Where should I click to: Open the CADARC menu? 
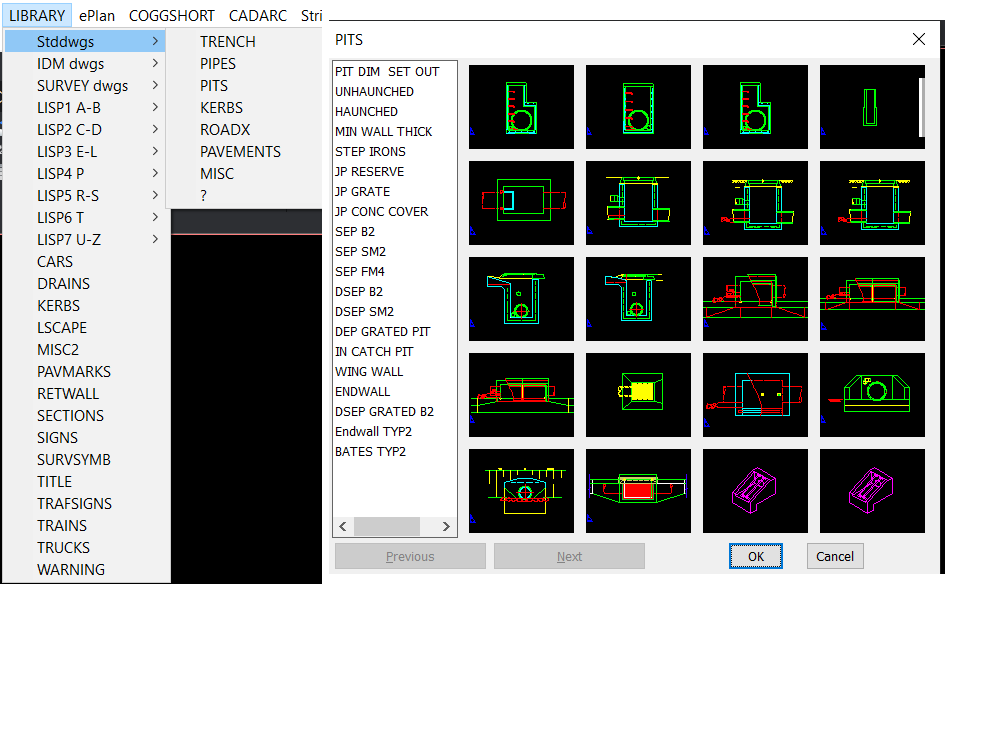point(257,16)
